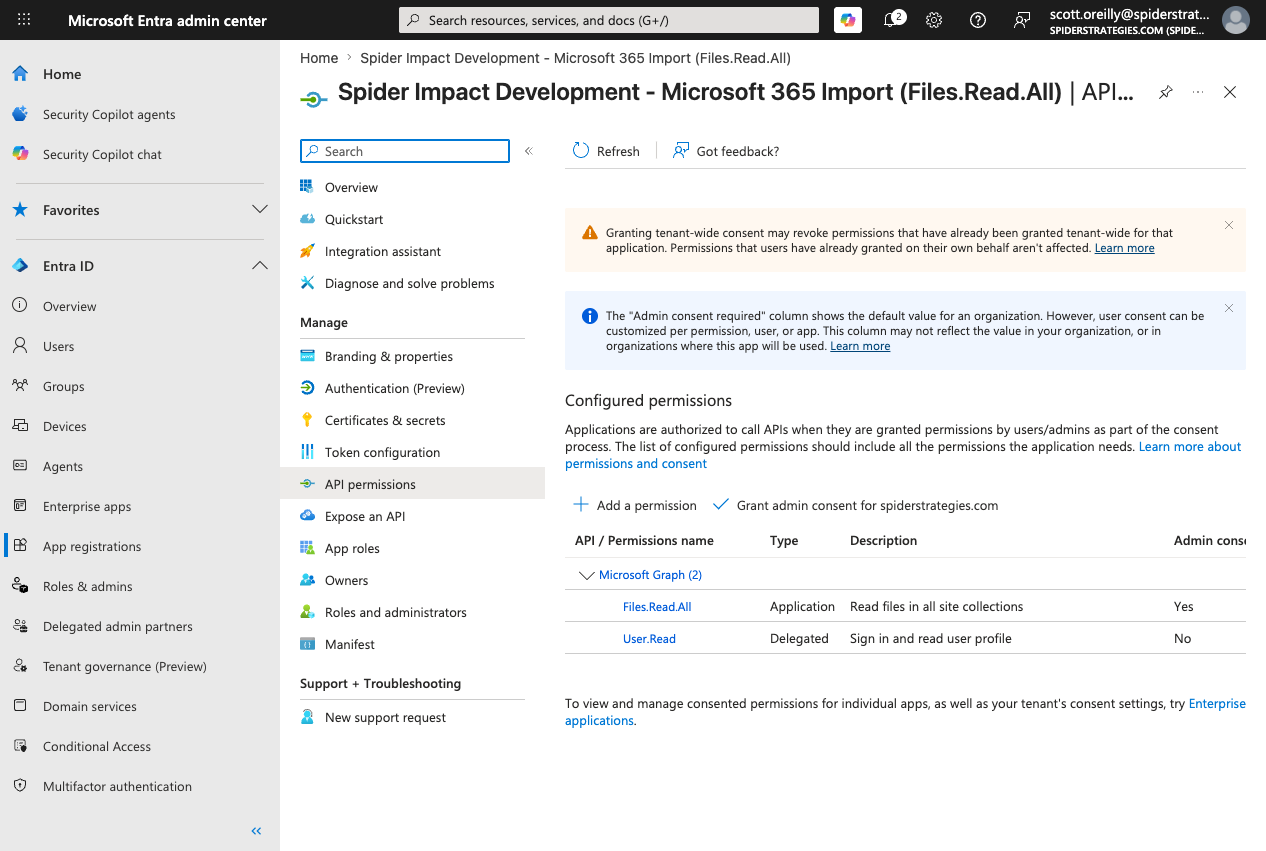Open Diagnose and solve problems

[x=409, y=283]
